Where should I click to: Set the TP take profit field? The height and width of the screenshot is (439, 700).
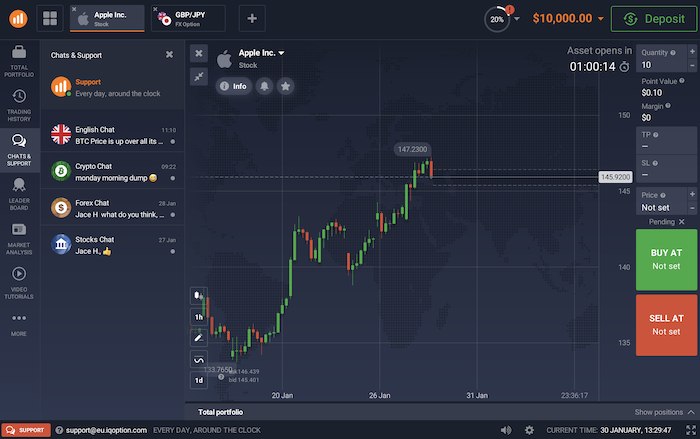tap(667, 141)
